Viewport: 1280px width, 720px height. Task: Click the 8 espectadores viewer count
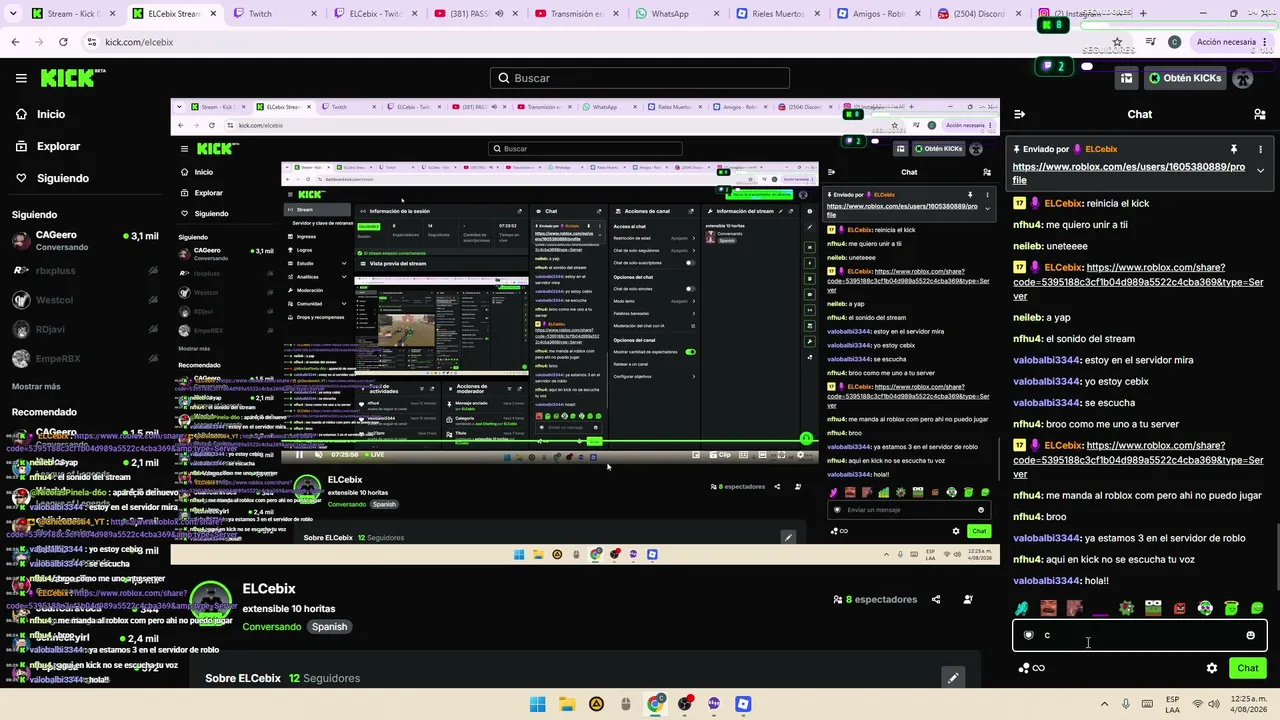click(875, 599)
